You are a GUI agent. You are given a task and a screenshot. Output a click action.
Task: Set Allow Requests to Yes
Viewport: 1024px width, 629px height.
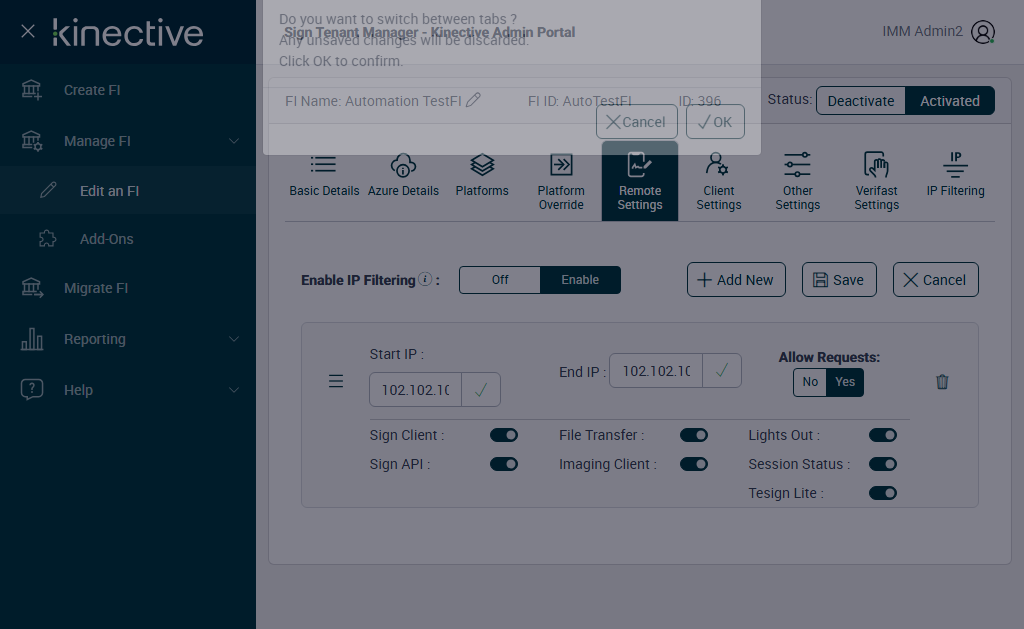pyautogui.click(x=845, y=382)
